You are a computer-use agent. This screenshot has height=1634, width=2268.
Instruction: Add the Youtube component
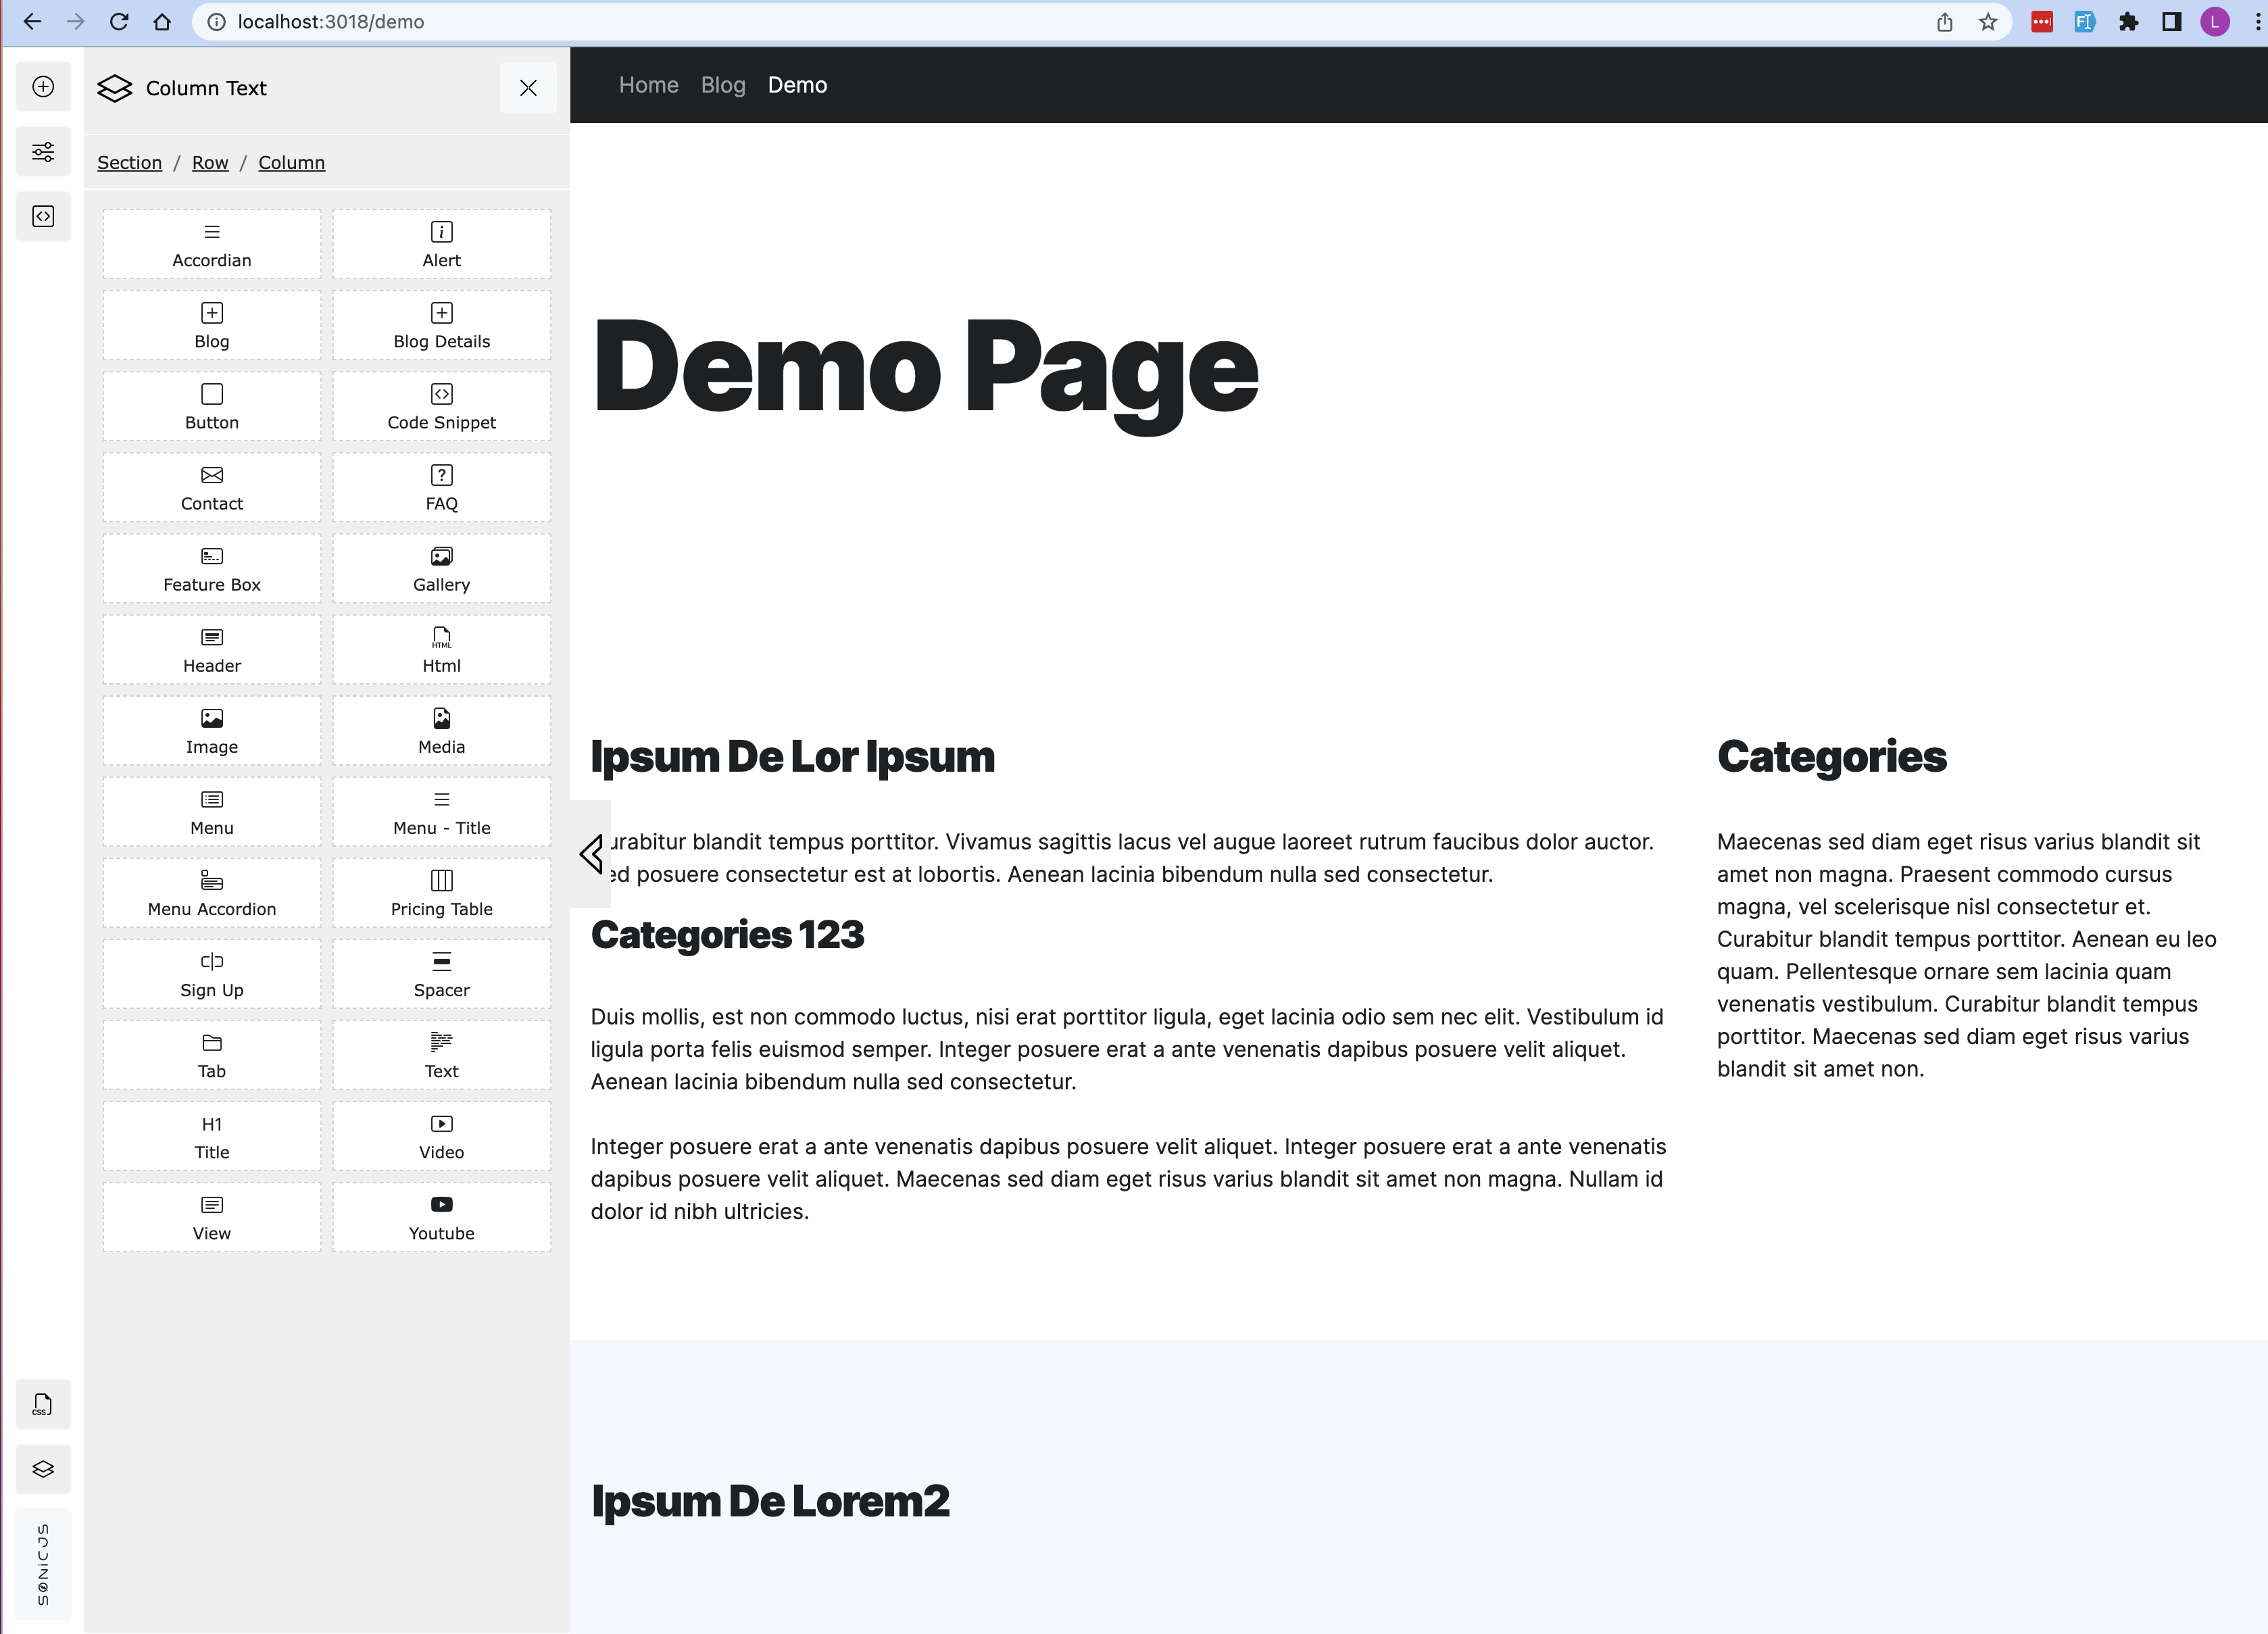coord(441,1217)
